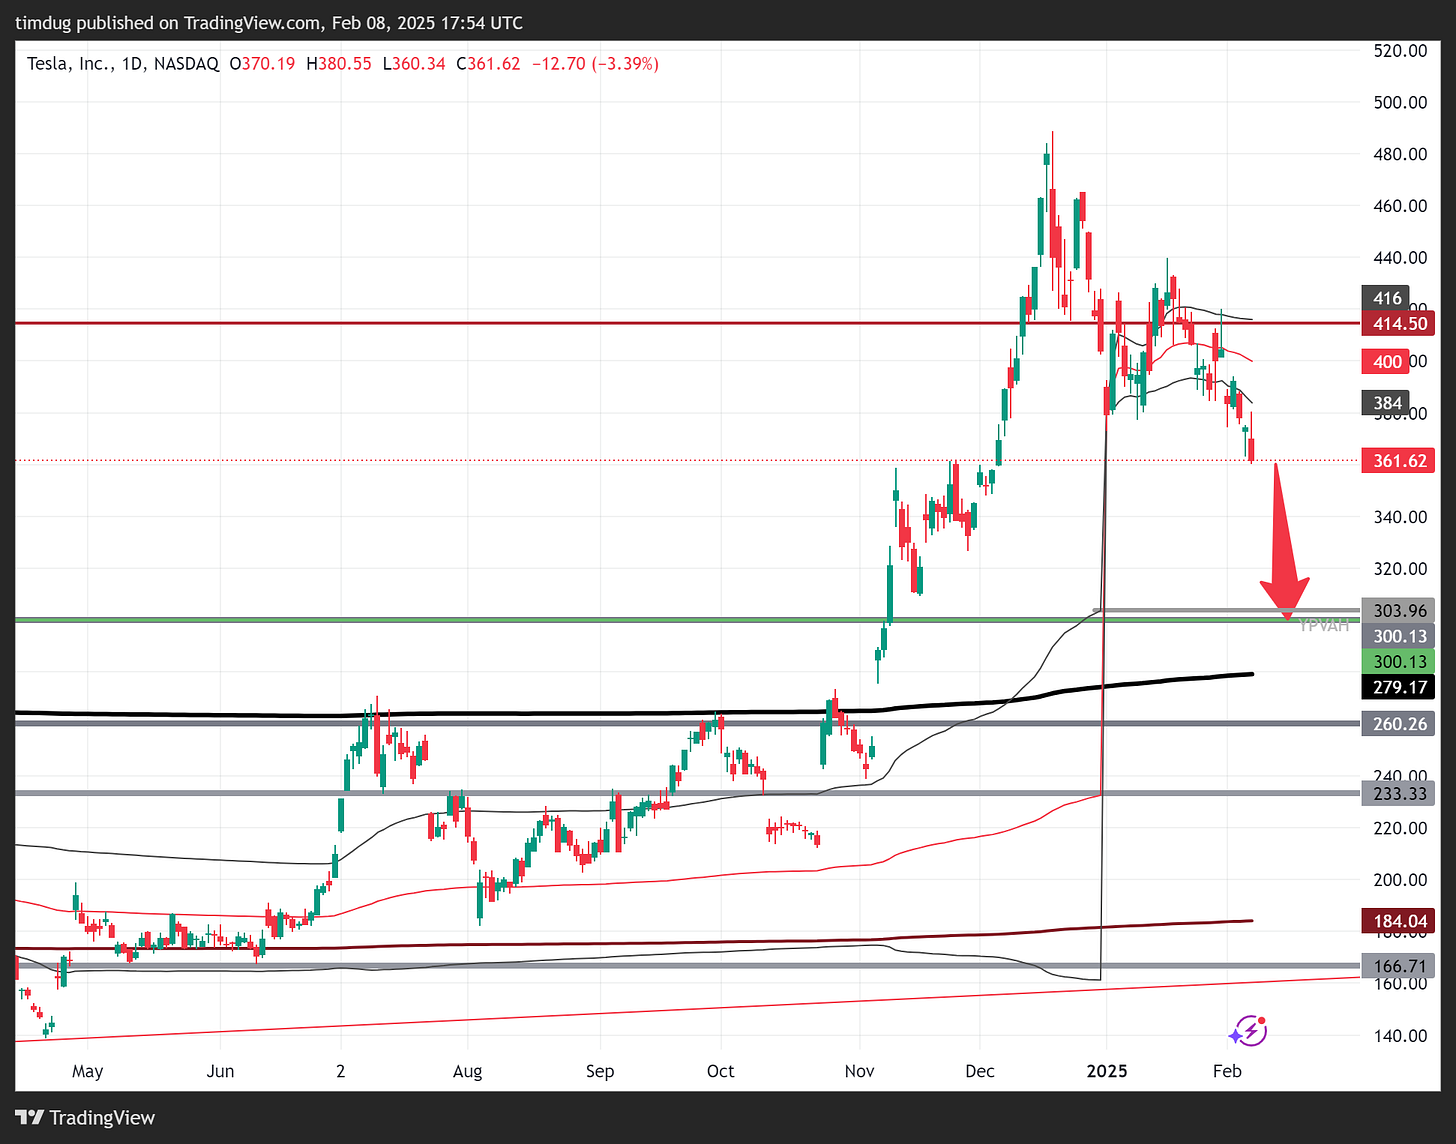Click the low value L360.34
1456x1144 pixels.
tap(414, 64)
